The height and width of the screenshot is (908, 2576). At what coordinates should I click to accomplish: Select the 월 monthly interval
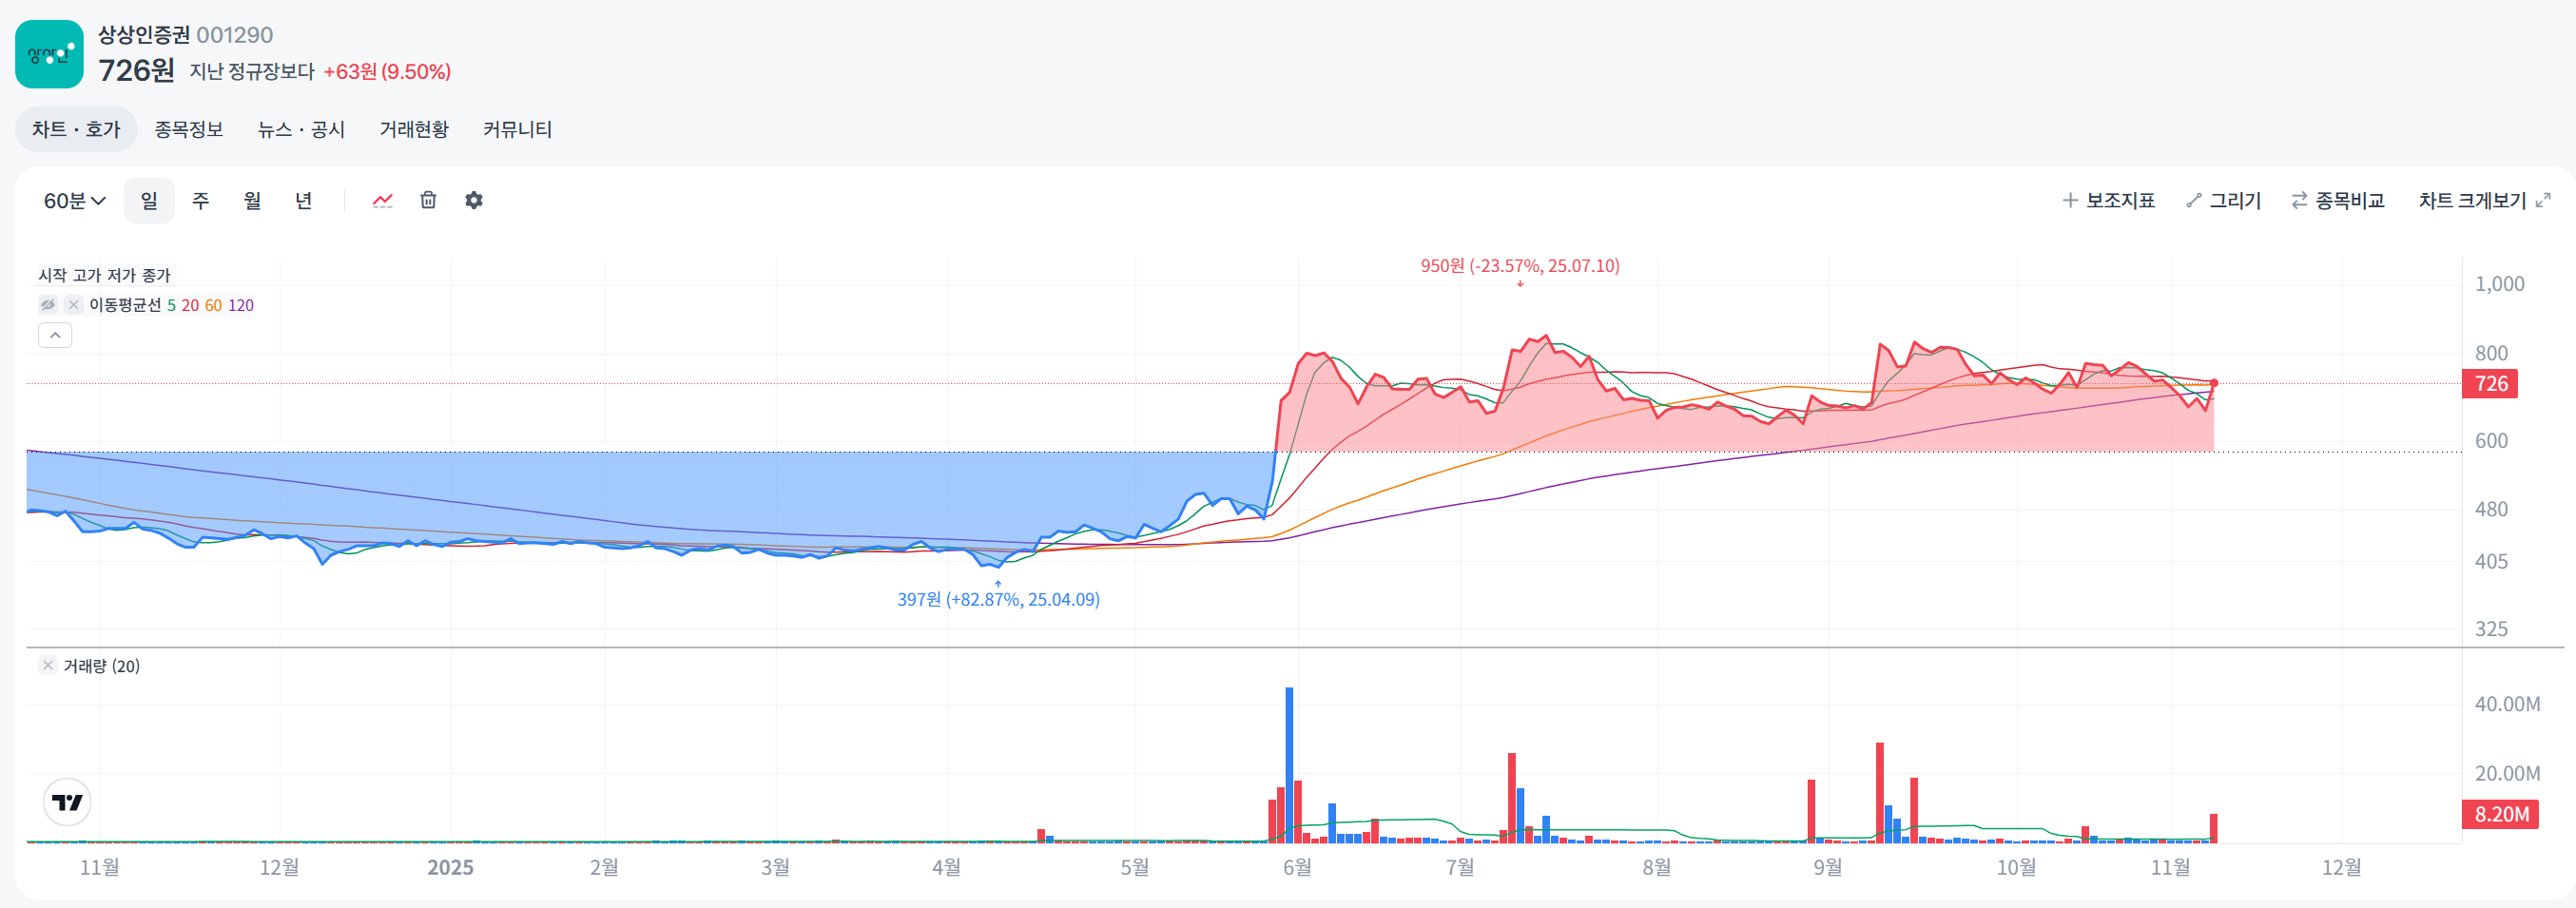pos(252,200)
